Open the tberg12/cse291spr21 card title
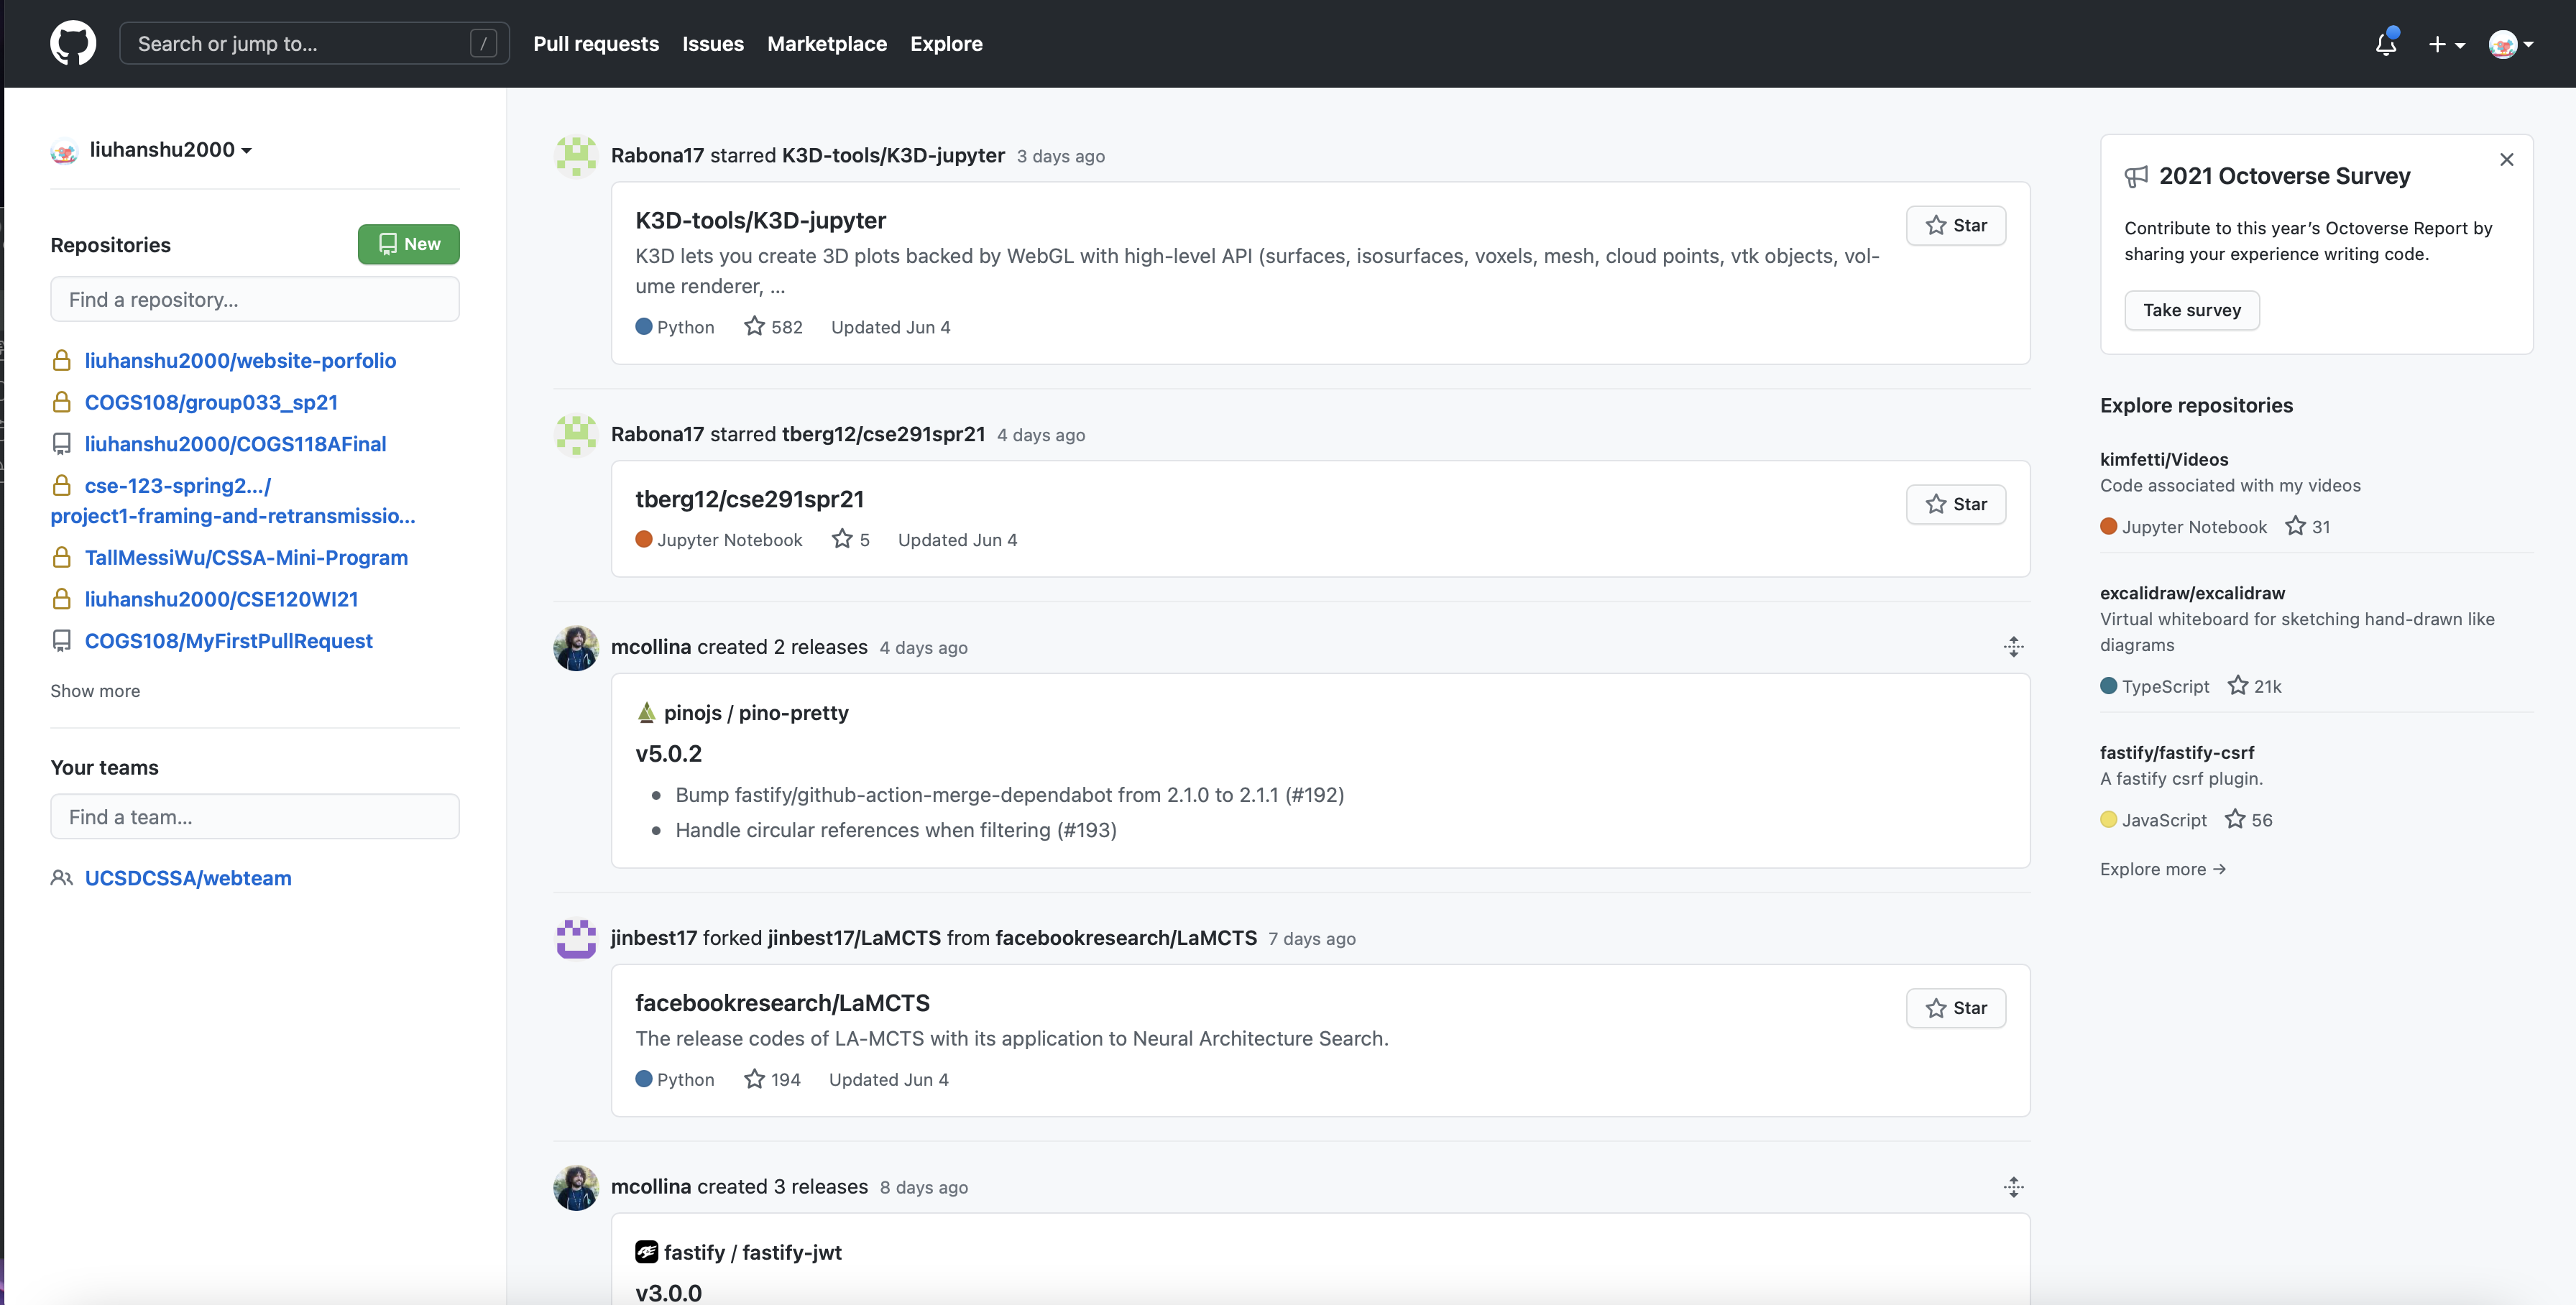The height and width of the screenshot is (1305, 2576). tap(749, 499)
